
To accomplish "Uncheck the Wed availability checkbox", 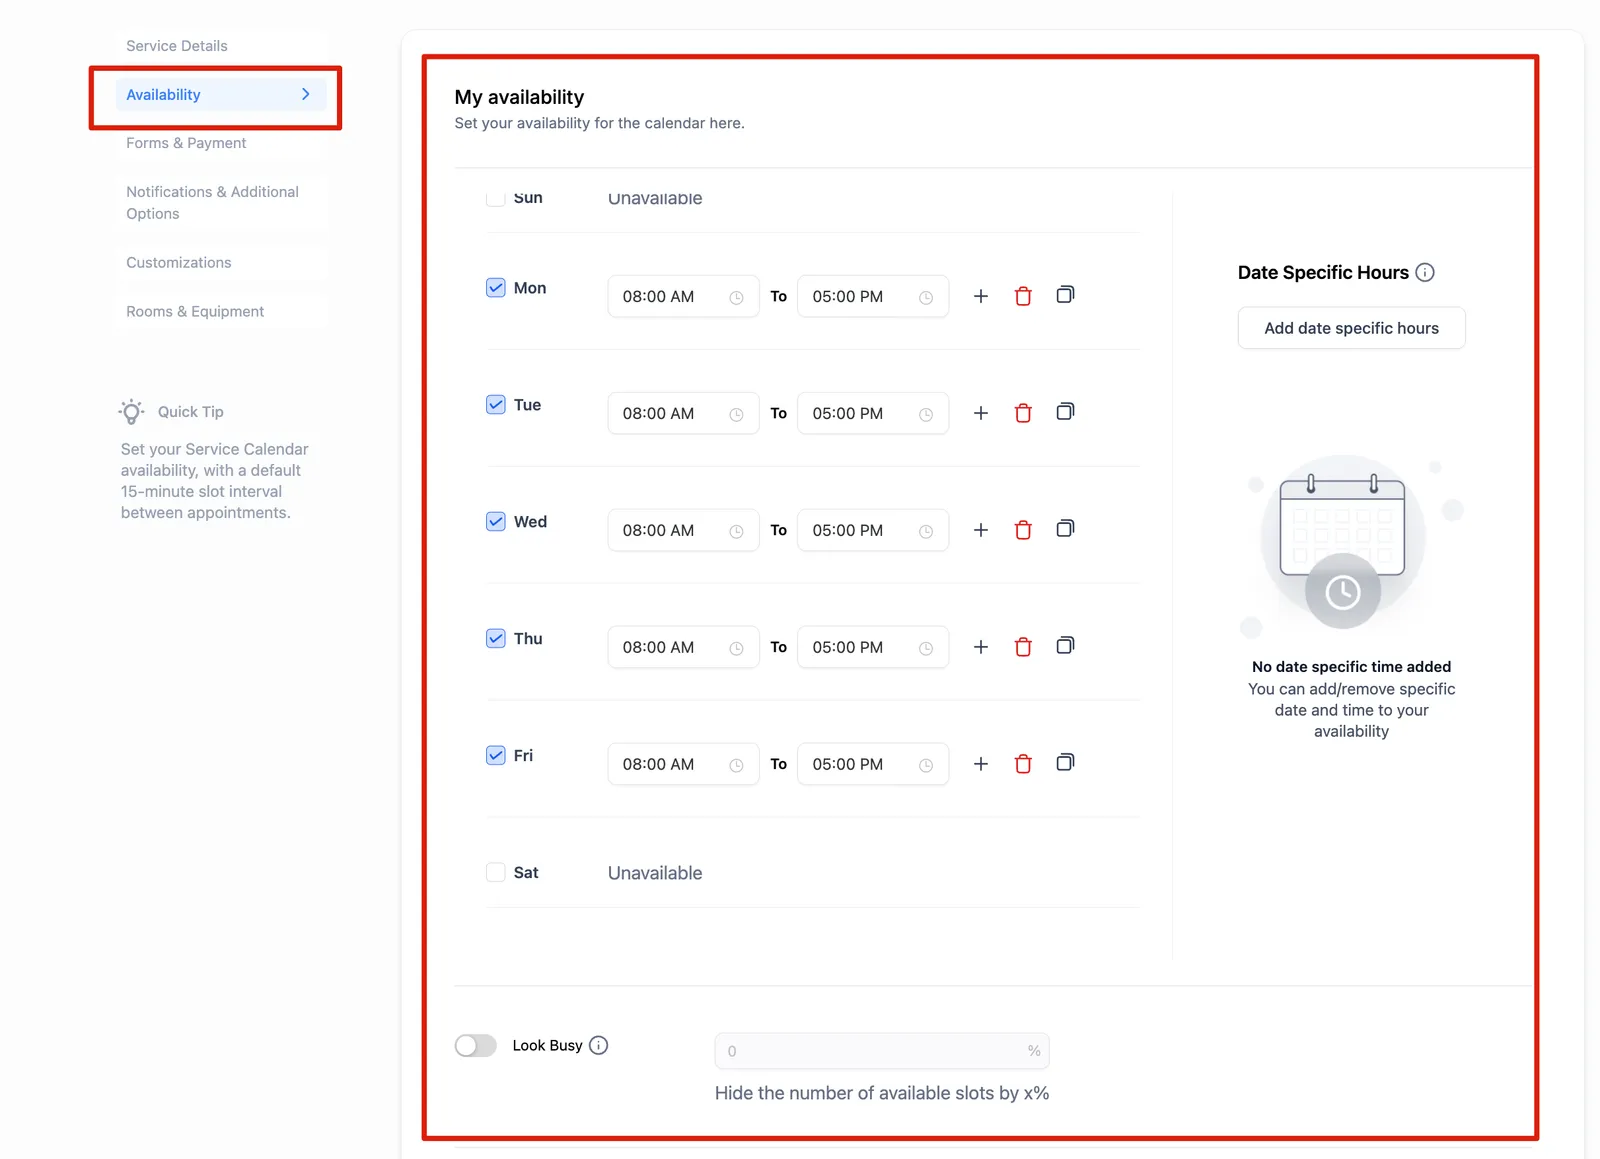I will 496,522.
